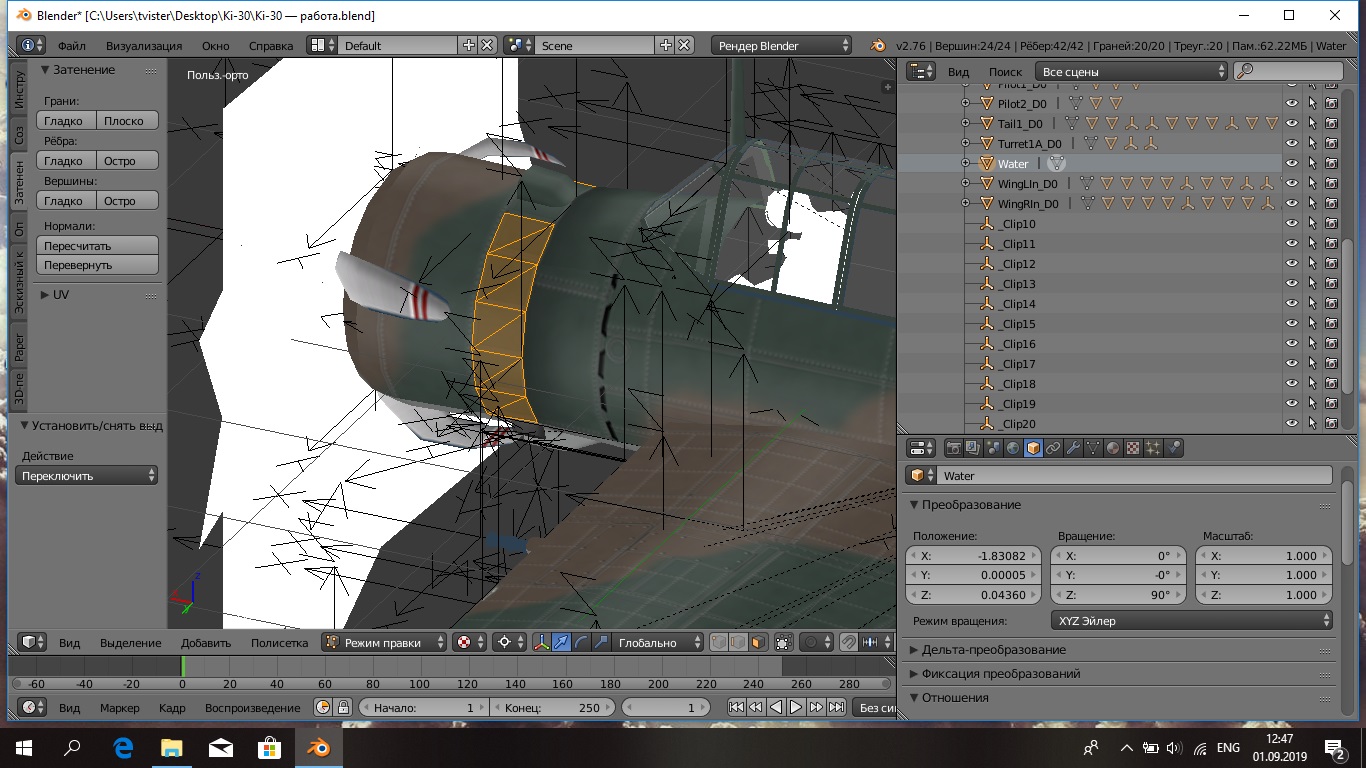The image size is (1366, 768).
Task: Select the rotate manipulator arc icon
Action: (x=582, y=643)
